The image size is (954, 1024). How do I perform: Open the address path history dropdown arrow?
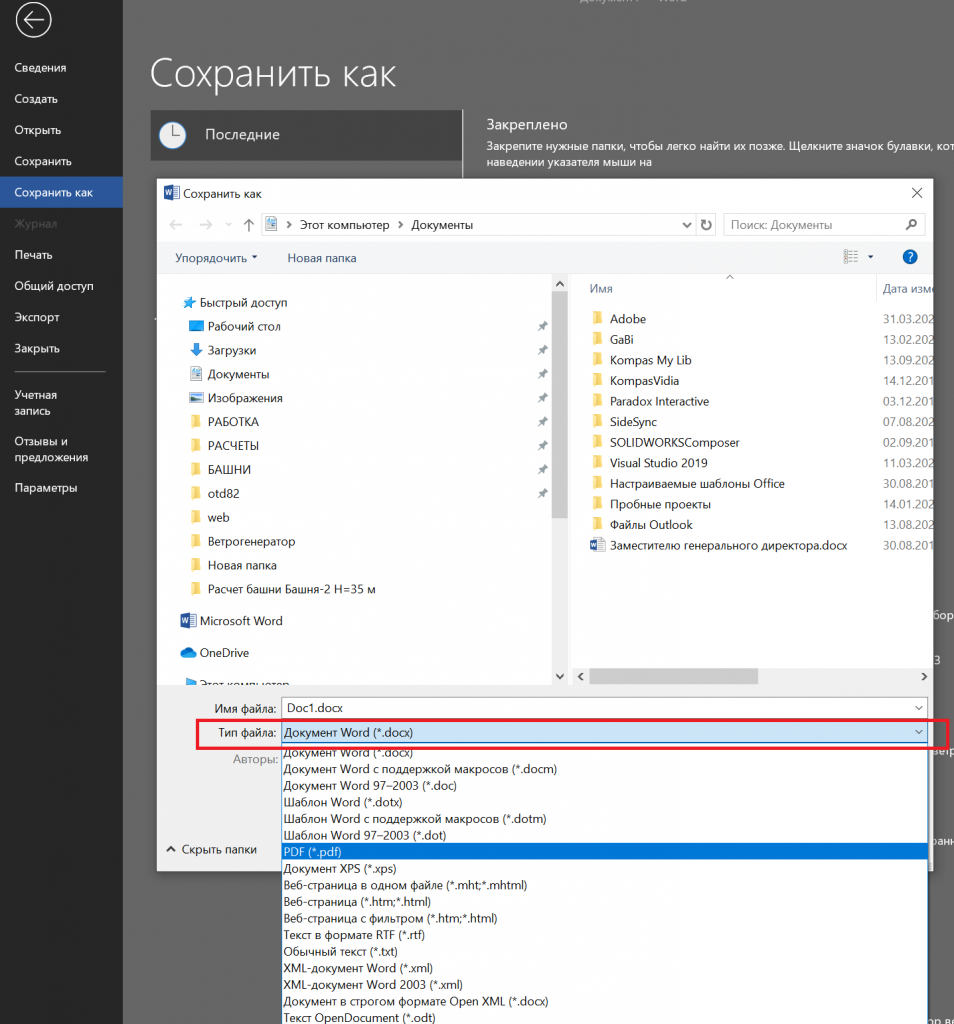coord(685,225)
